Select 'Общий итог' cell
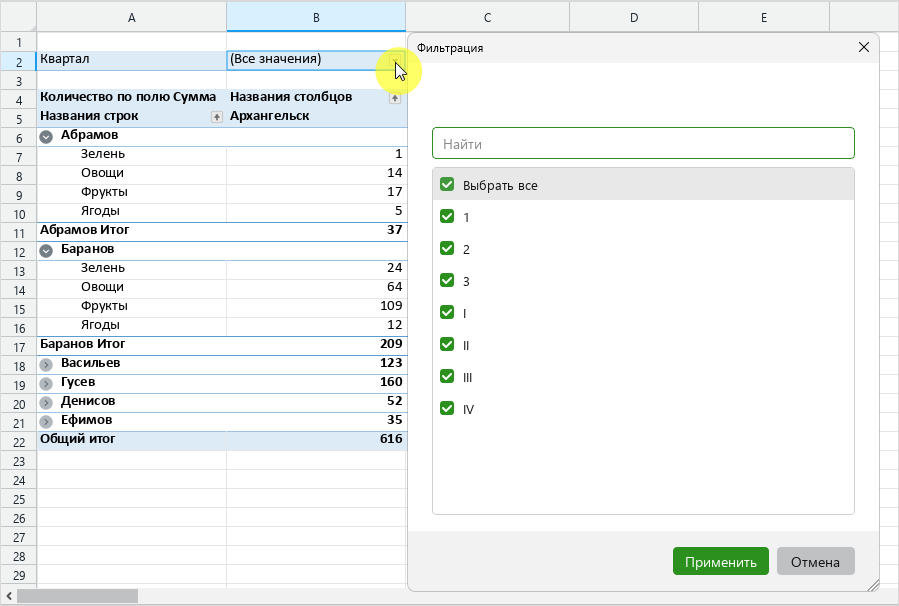The image size is (899, 606). [132, 441]
